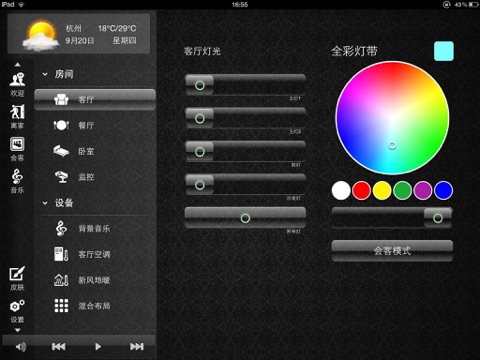Click the 会客模式 button
The image size is (480, 360).
tap(392, 250)
